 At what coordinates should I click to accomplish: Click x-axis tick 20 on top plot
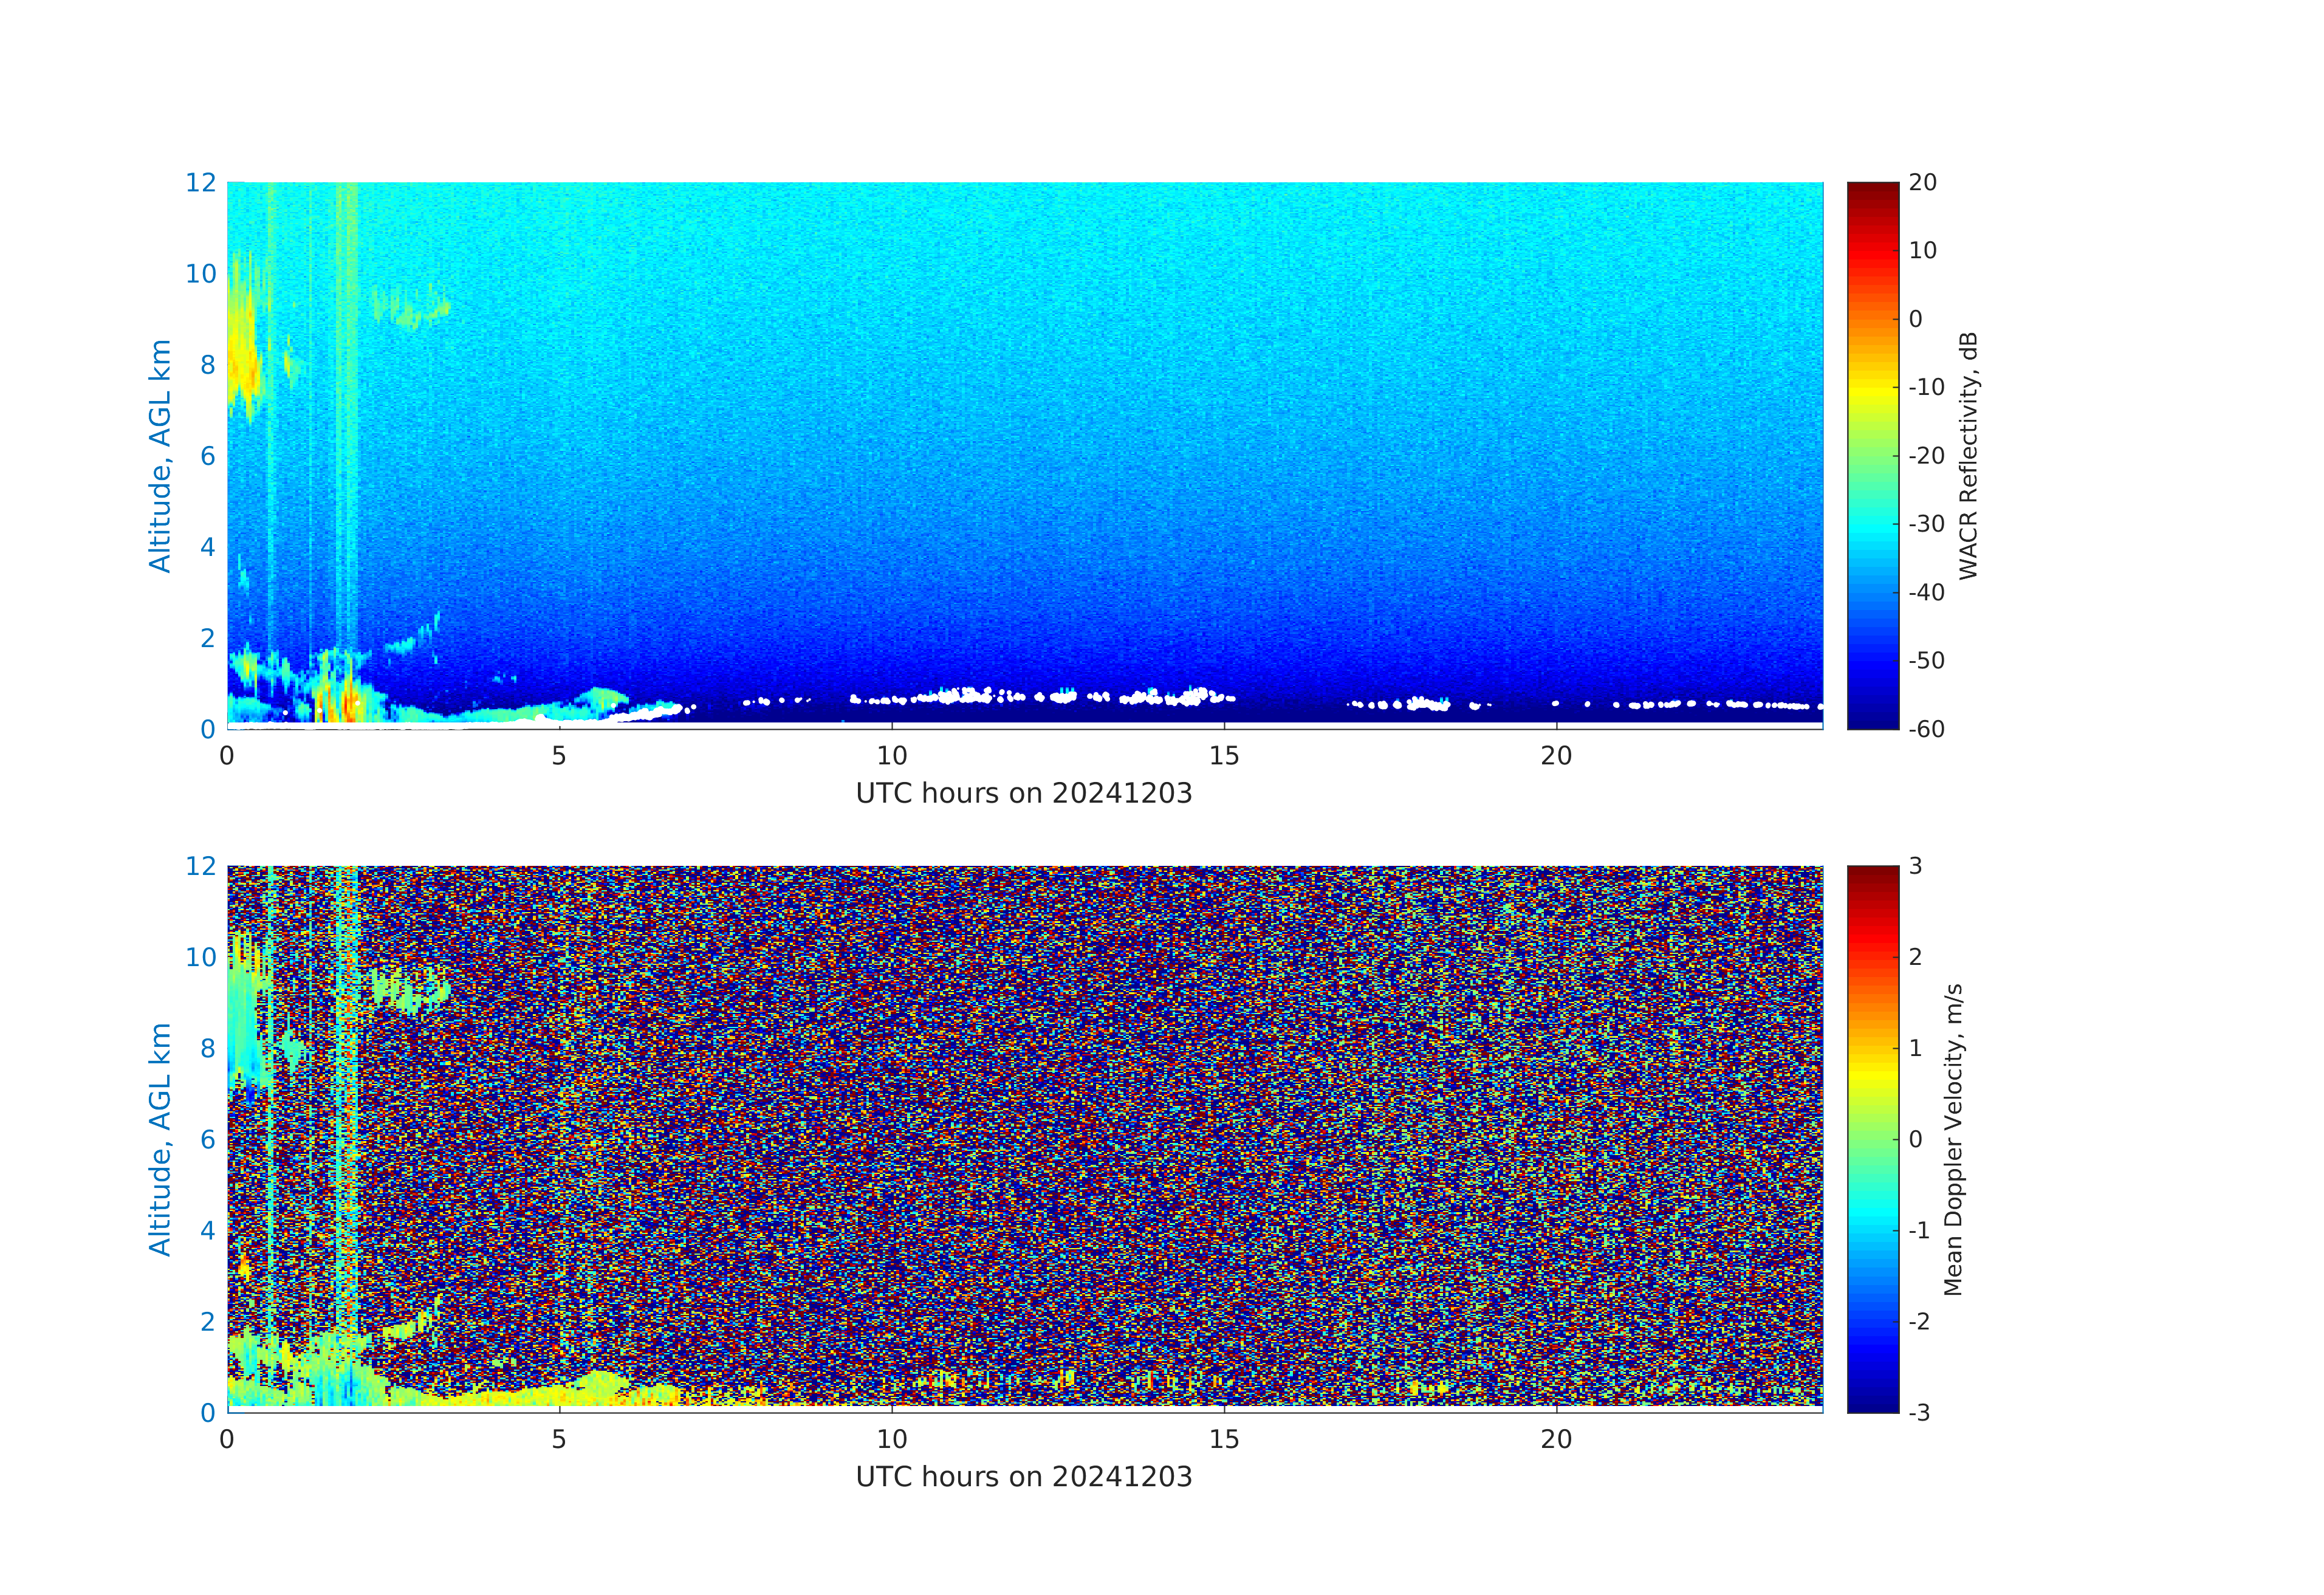(x=1555, y=756)
